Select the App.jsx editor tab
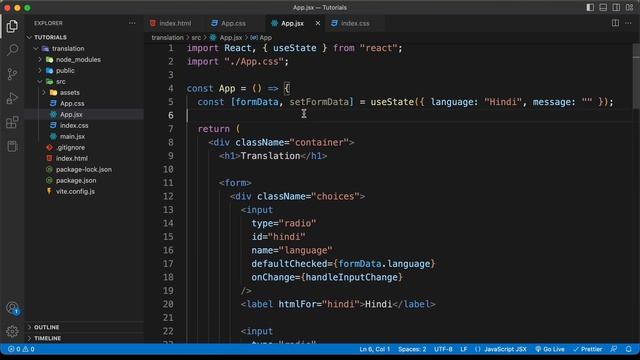Screen dimensions: 640x360 (x=292, y=23)
